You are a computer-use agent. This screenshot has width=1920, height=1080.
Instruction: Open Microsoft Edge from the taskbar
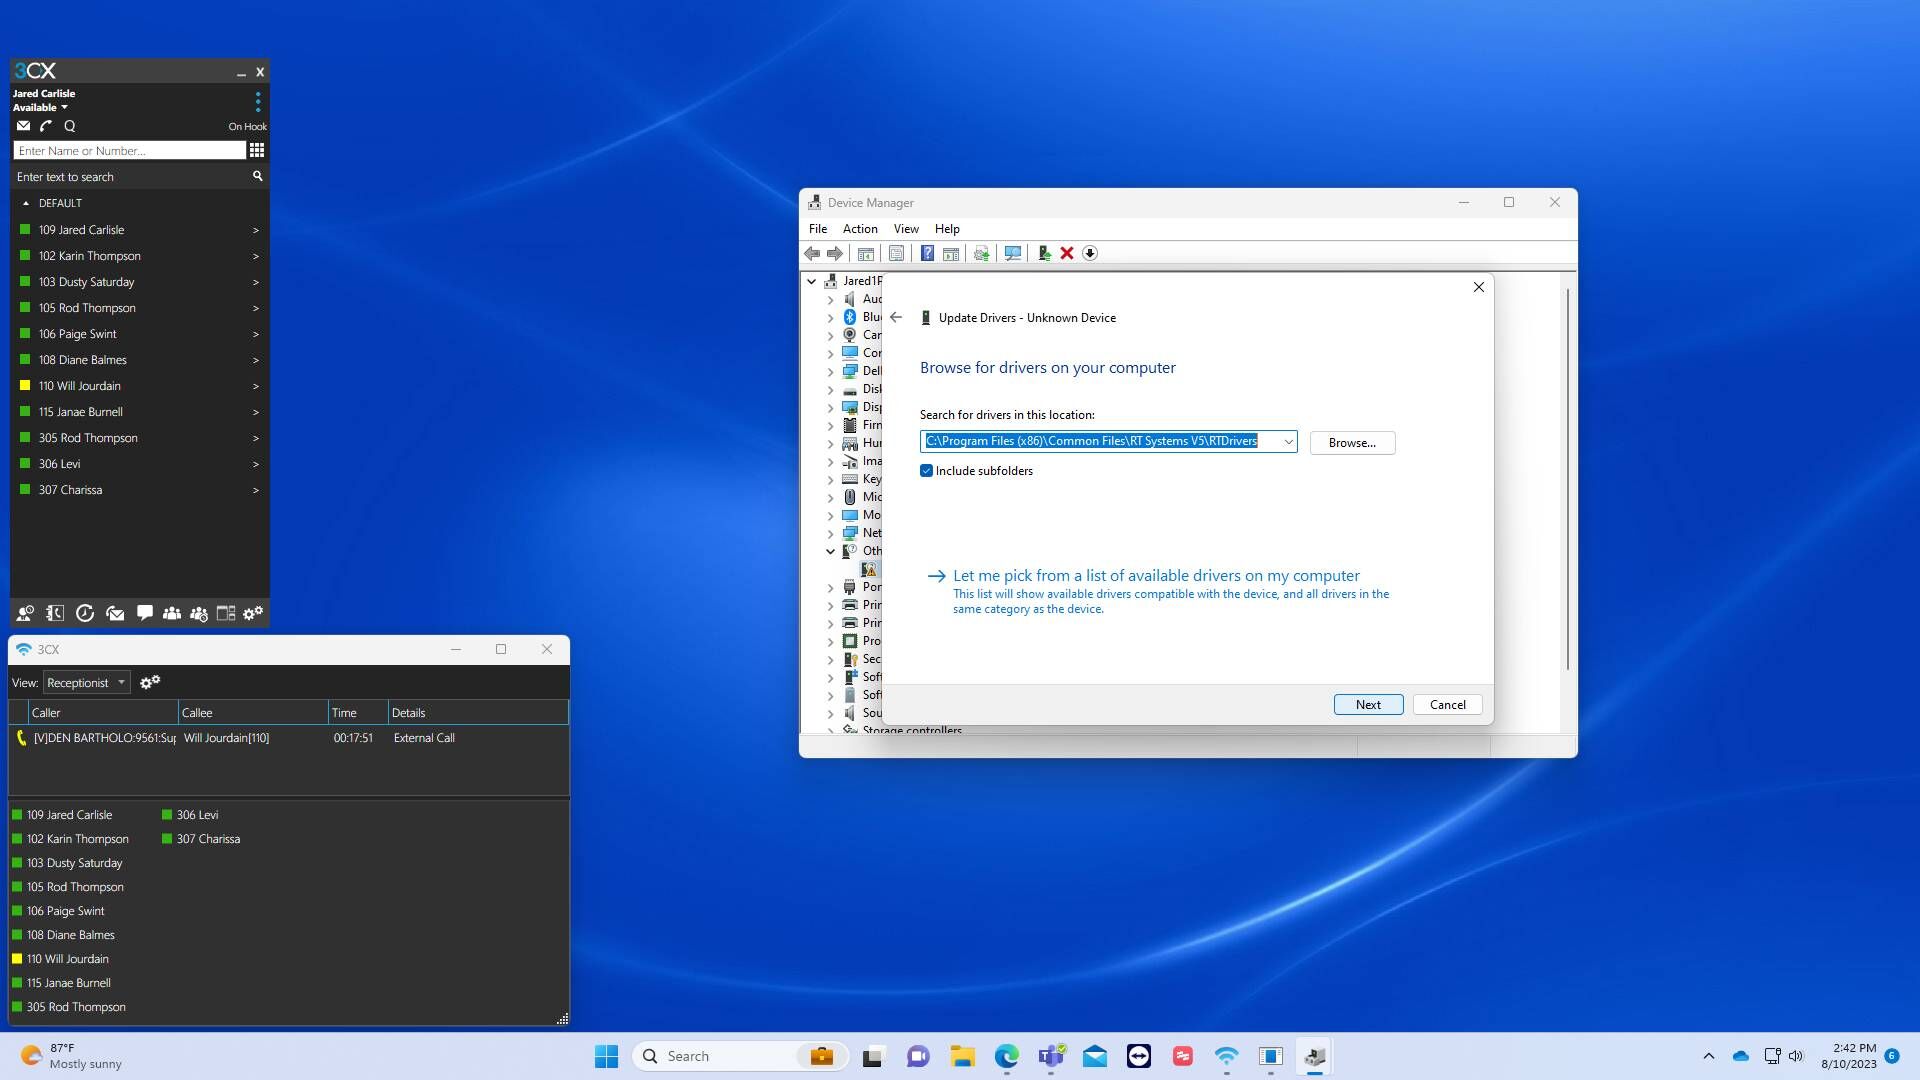click(1007, 1056)
